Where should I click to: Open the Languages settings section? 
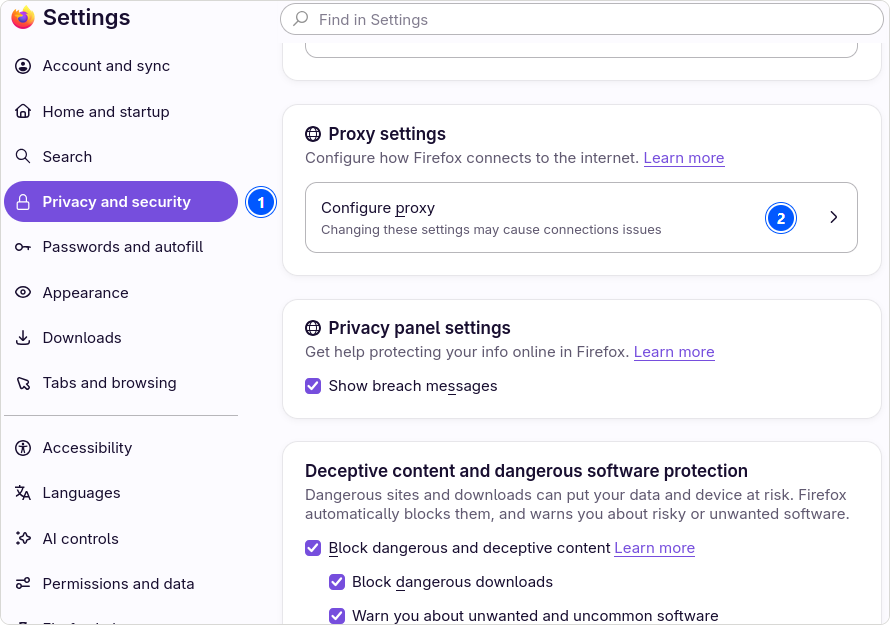120,493
